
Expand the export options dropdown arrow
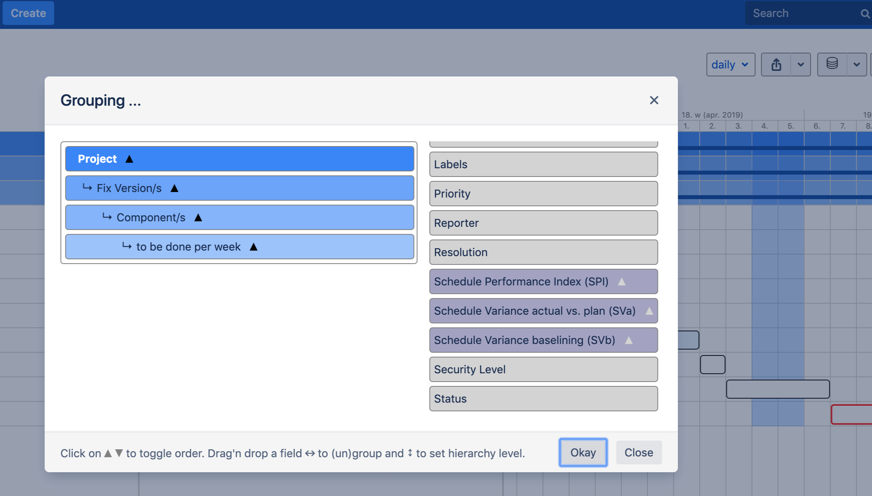click(801, 65)
